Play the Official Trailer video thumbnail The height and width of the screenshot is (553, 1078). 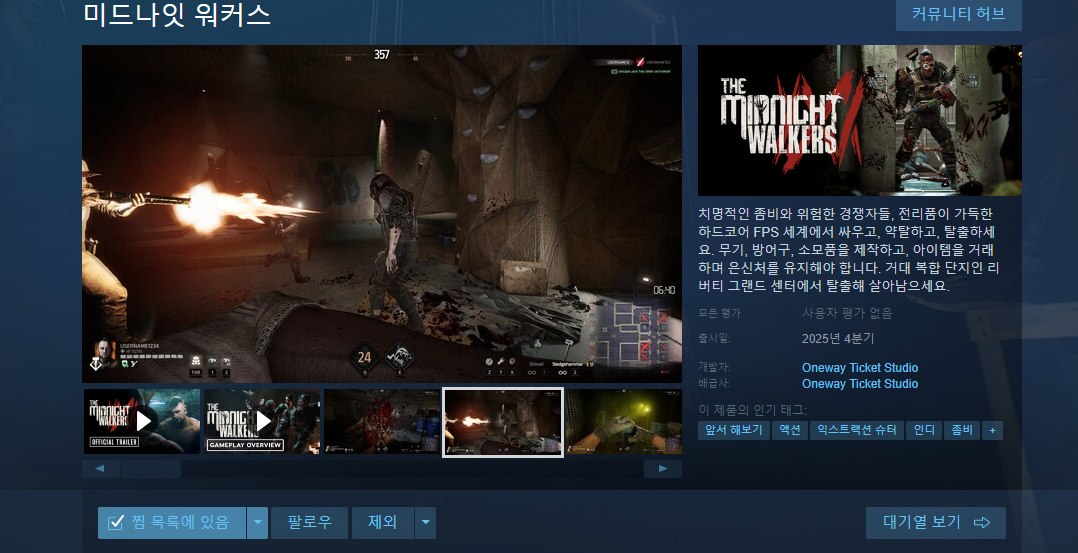coord(142,421)
